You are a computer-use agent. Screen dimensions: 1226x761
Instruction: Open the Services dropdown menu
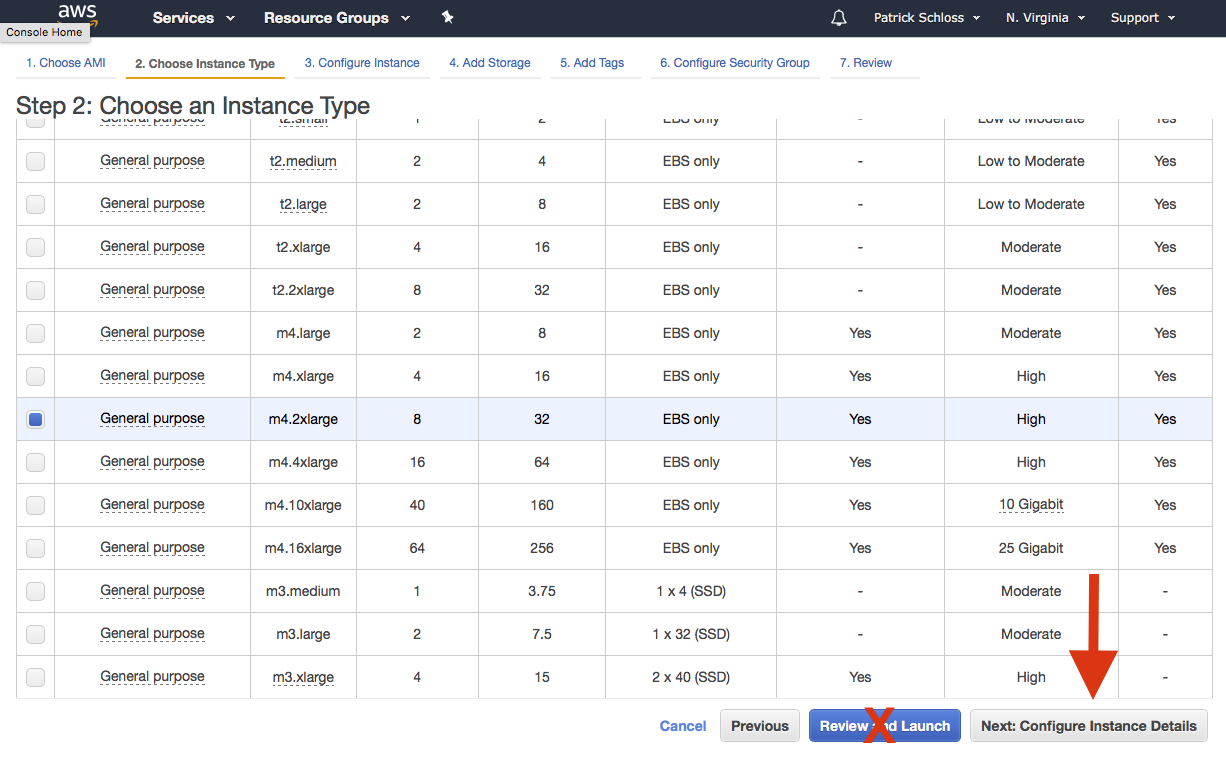tap(192, 17)
